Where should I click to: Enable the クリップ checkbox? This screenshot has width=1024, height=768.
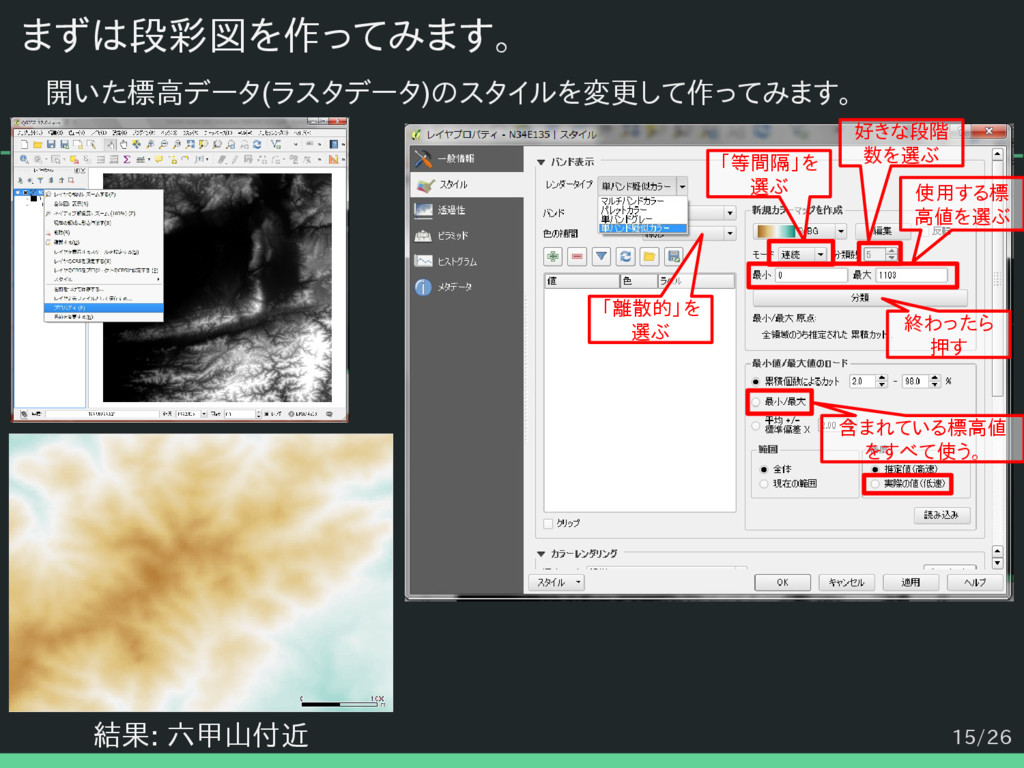tap(549, 523)
